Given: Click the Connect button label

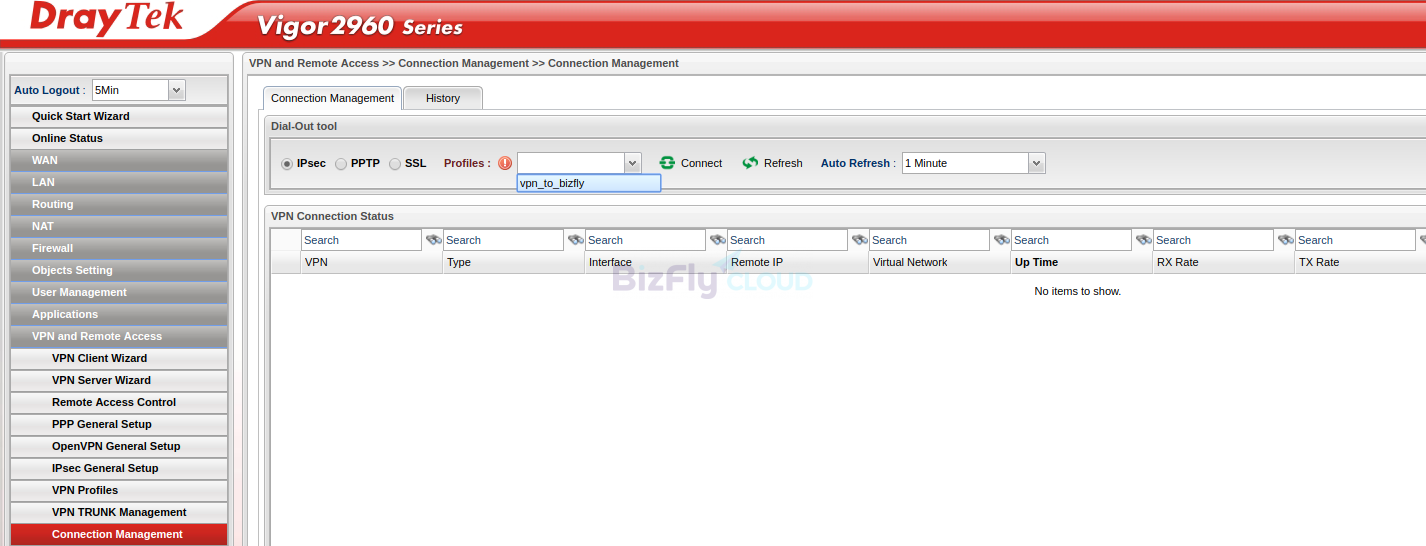Looking at the screenshot, I should coord(701,163).
